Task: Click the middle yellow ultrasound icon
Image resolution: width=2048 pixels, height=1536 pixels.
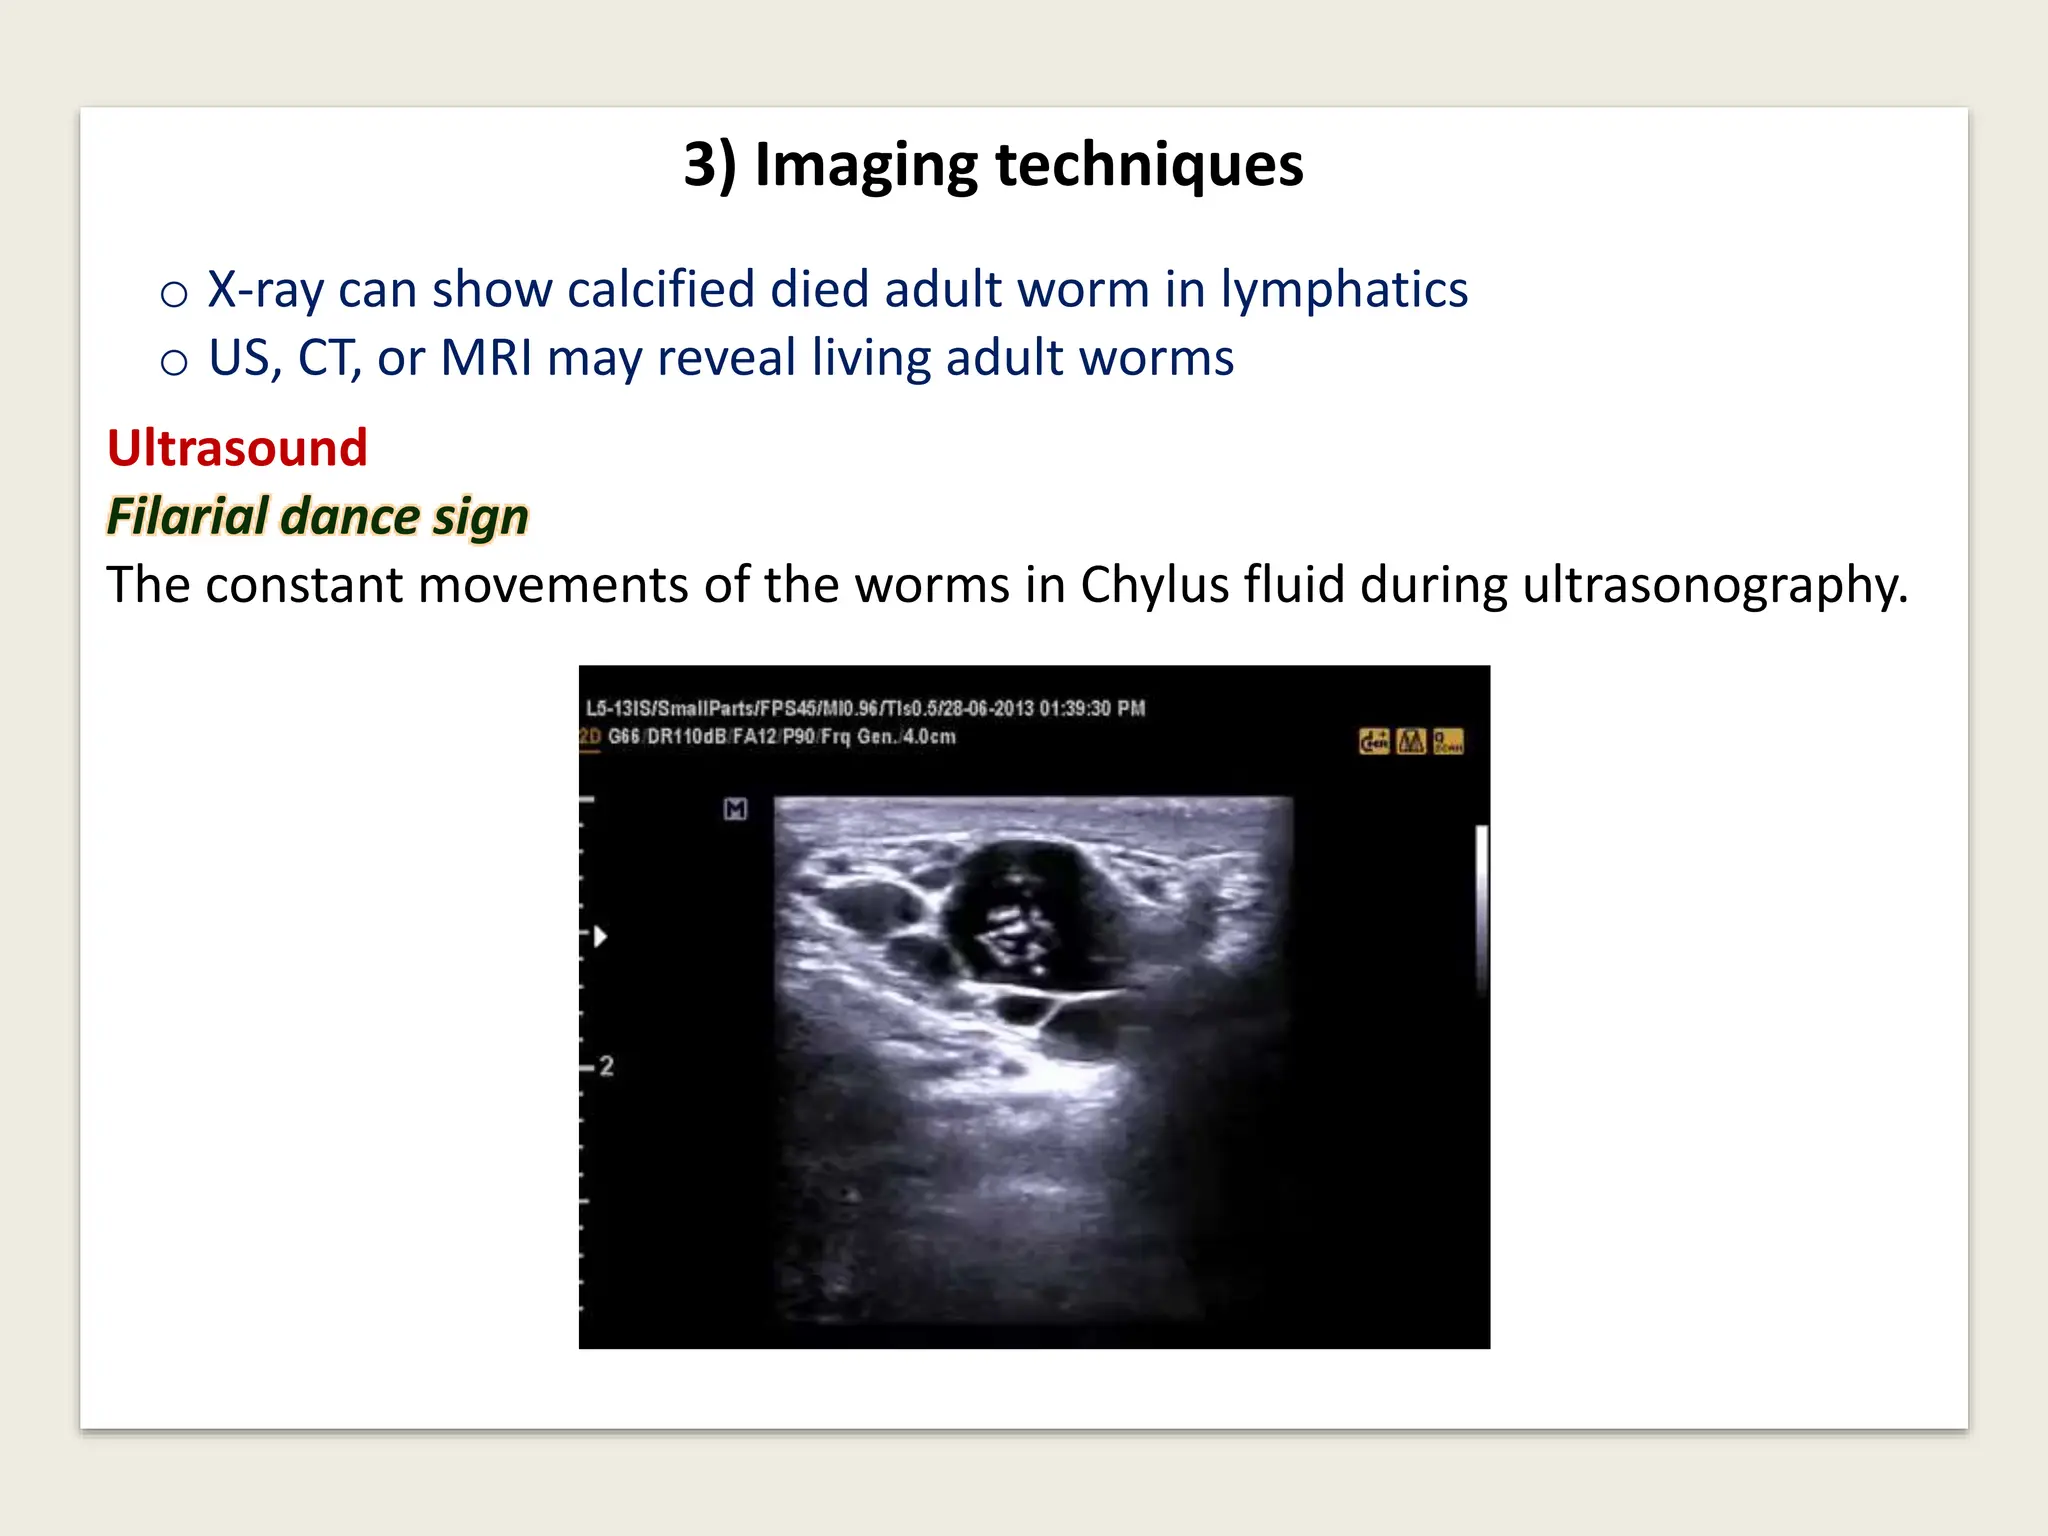Action: click(x=1411, y=741)
